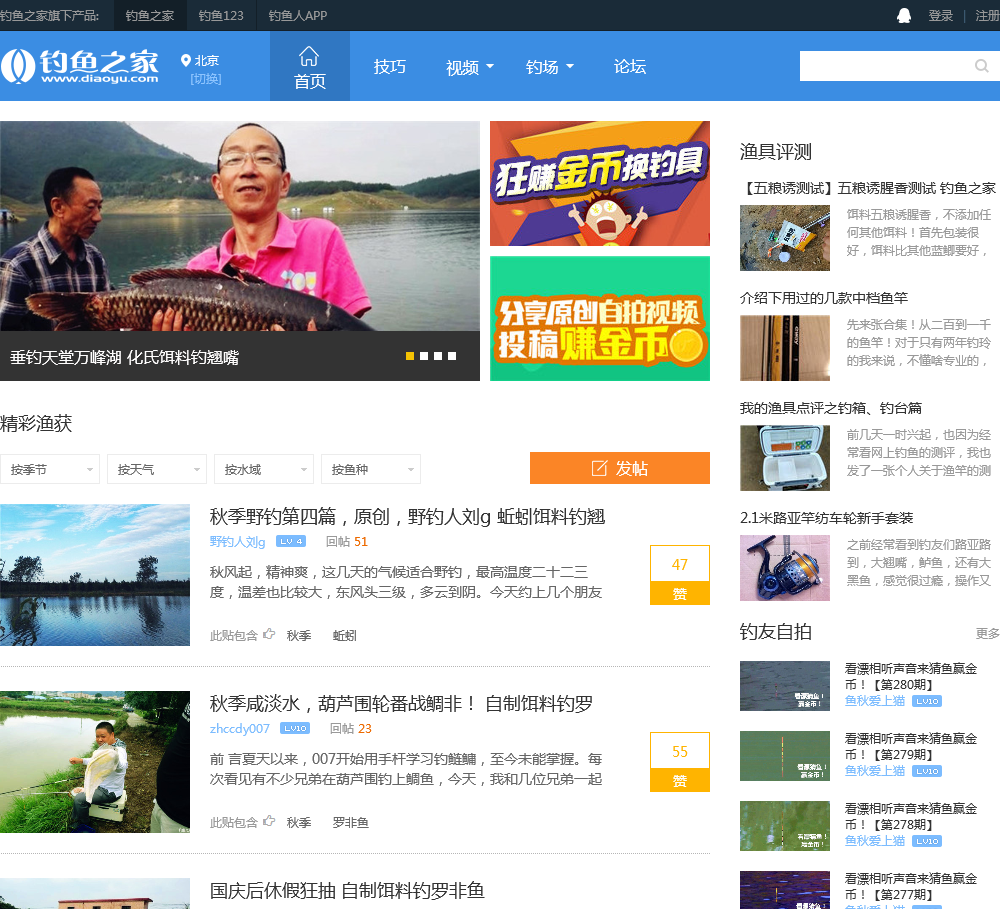Screen dimensions: 1000x909
Task: Select the first carousel dot
Action: [x=410, y=356]
